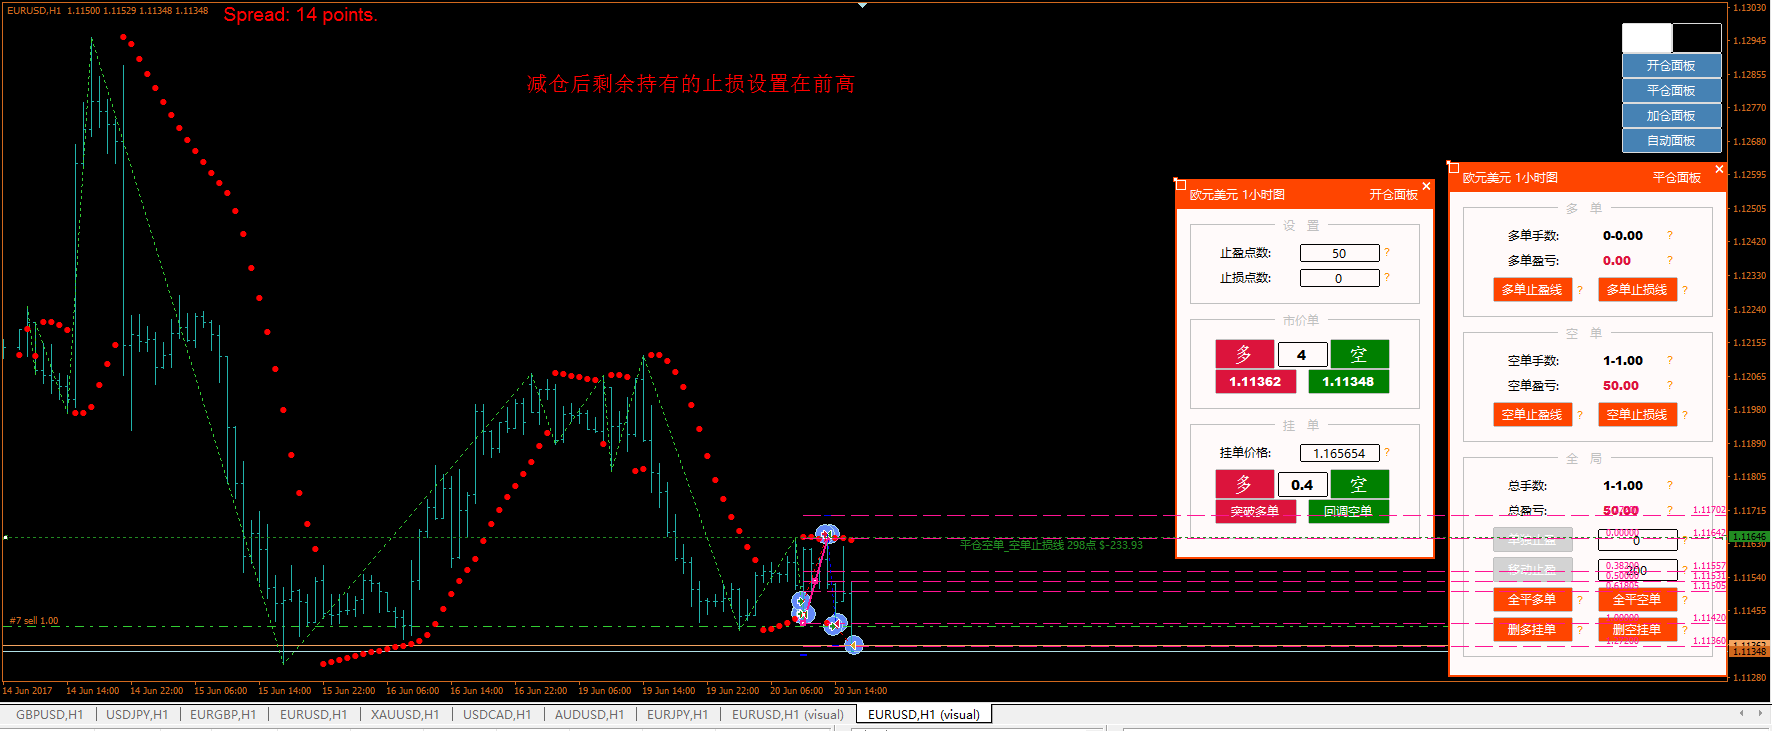Image resolution: width=1772 pixels, height=731 pixels.
Task: Close all shorts with 全平空单
Action: pyautogui.click(x=1637, y=600)
